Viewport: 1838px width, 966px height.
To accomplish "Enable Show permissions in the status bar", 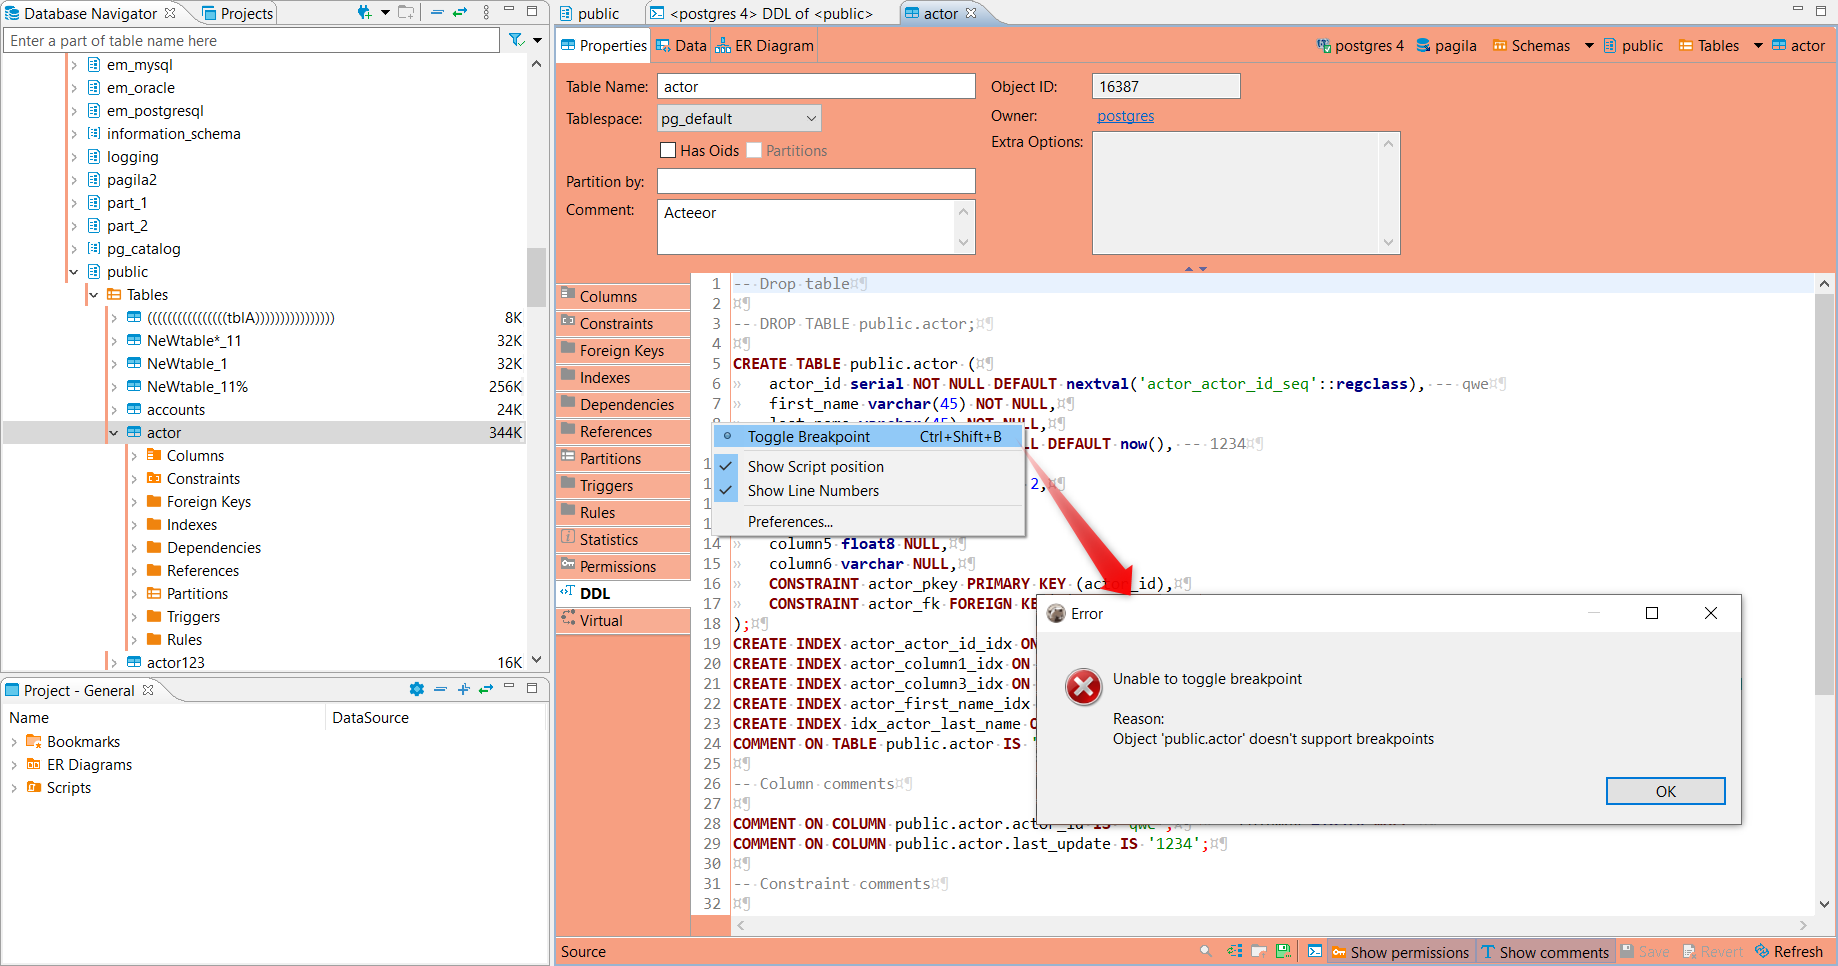I will click(1400, 951).
